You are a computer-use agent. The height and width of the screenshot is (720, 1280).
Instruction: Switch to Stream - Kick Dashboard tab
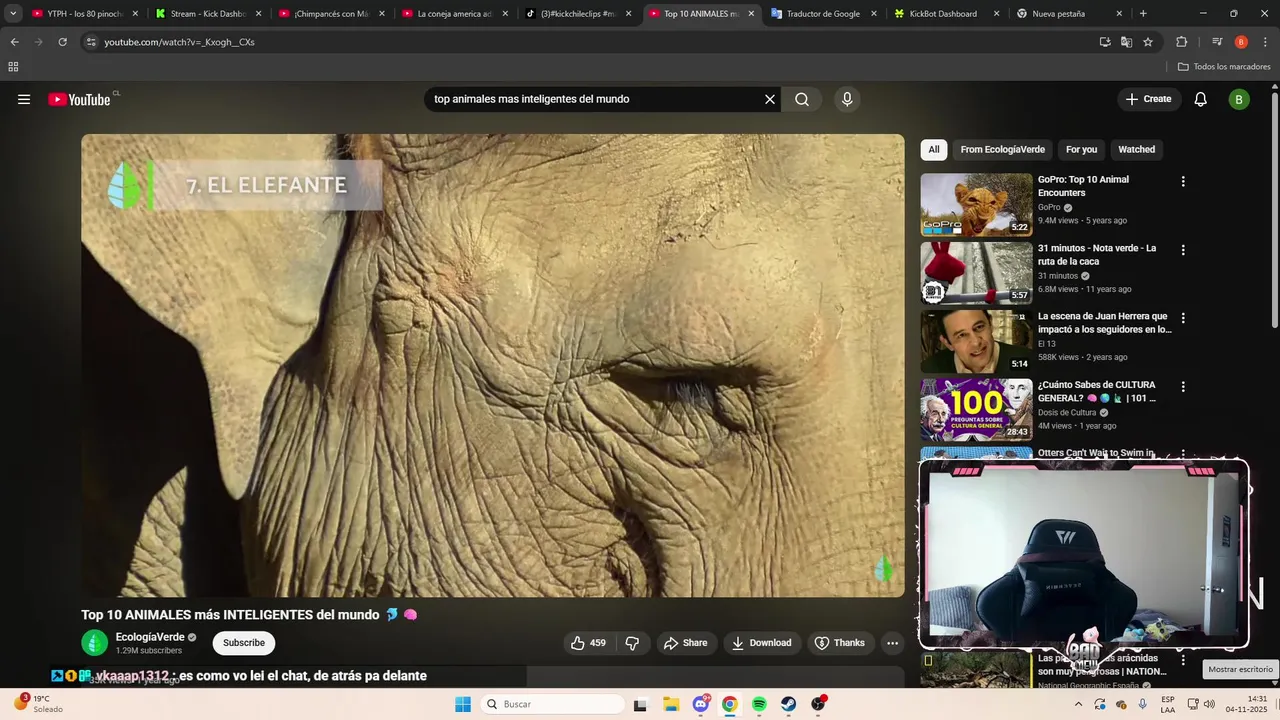tap(208, 14)
